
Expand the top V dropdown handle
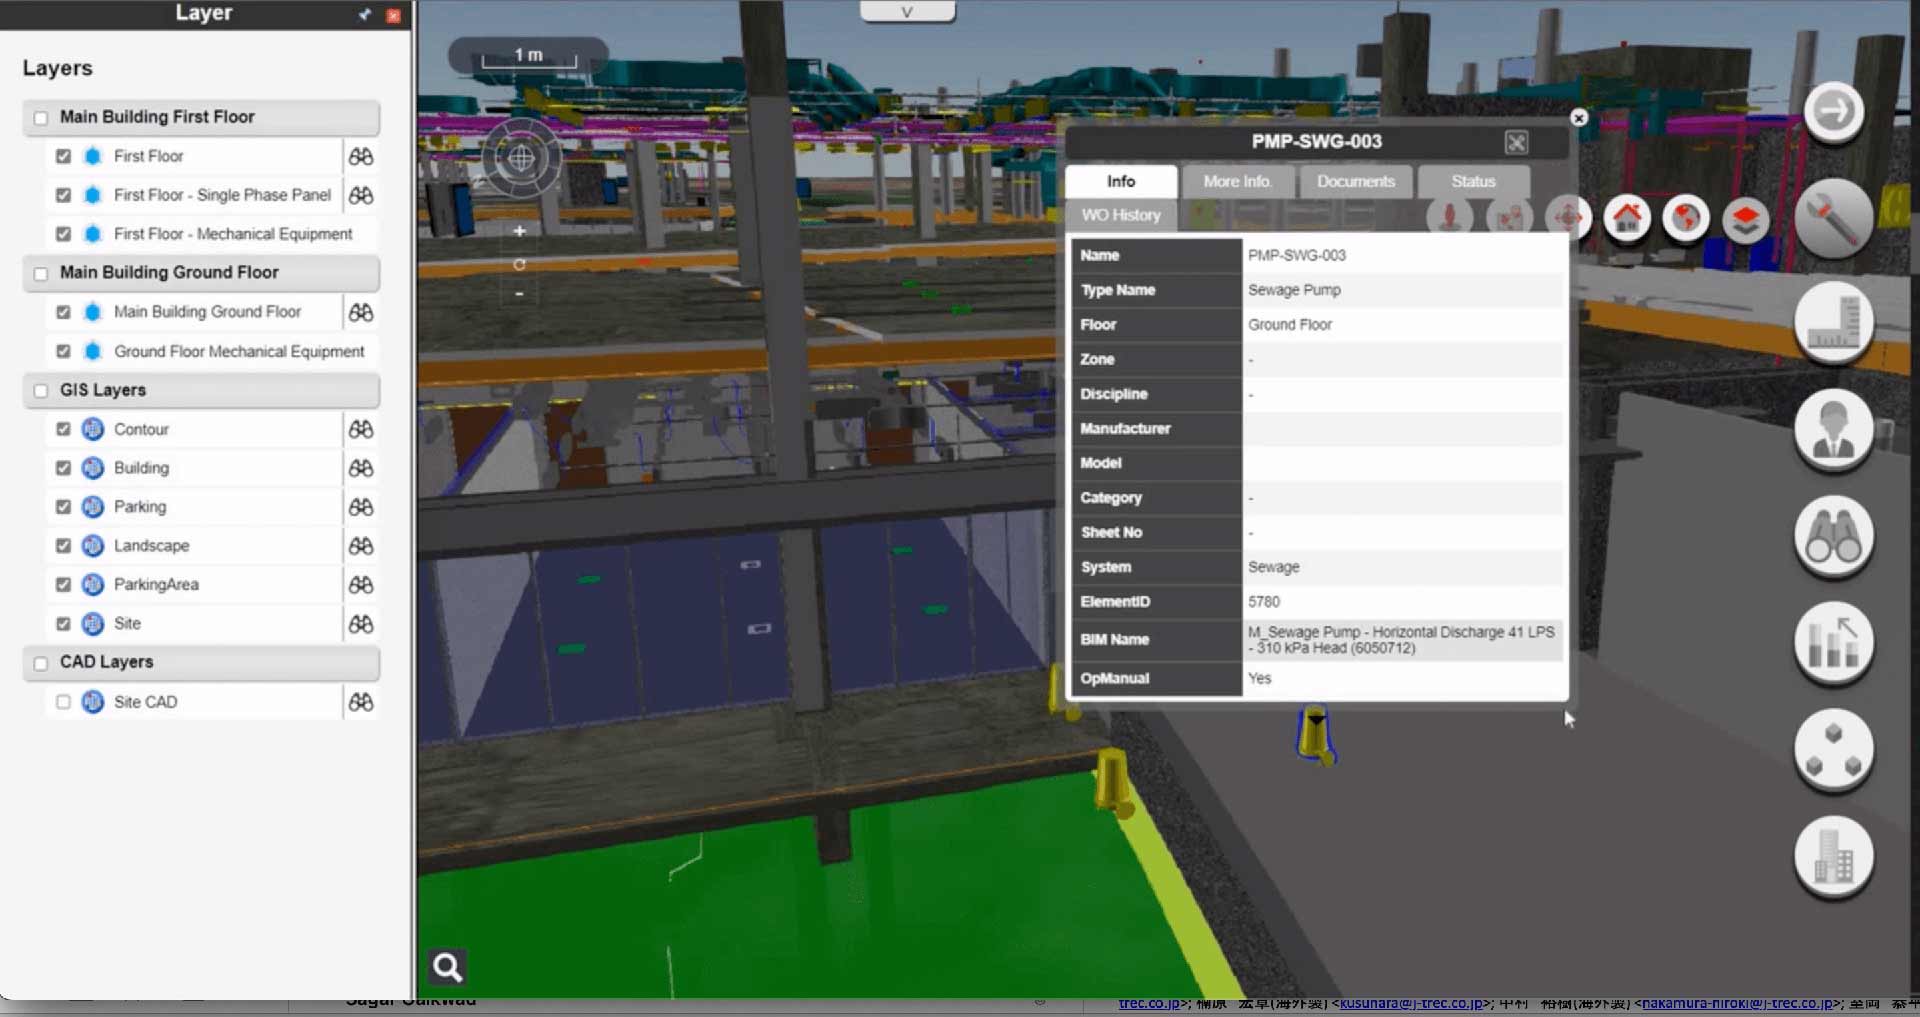click(907, 12)
